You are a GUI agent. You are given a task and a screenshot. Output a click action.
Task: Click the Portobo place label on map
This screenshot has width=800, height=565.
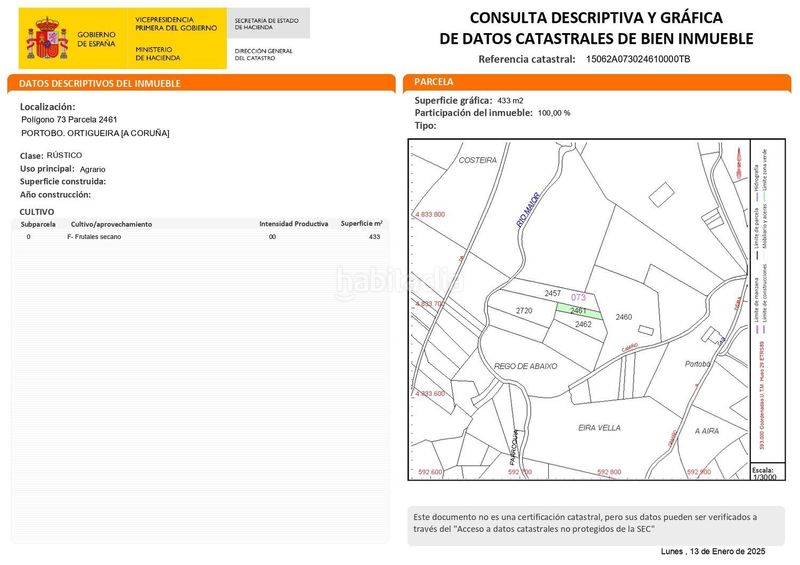tap(697, 364)
